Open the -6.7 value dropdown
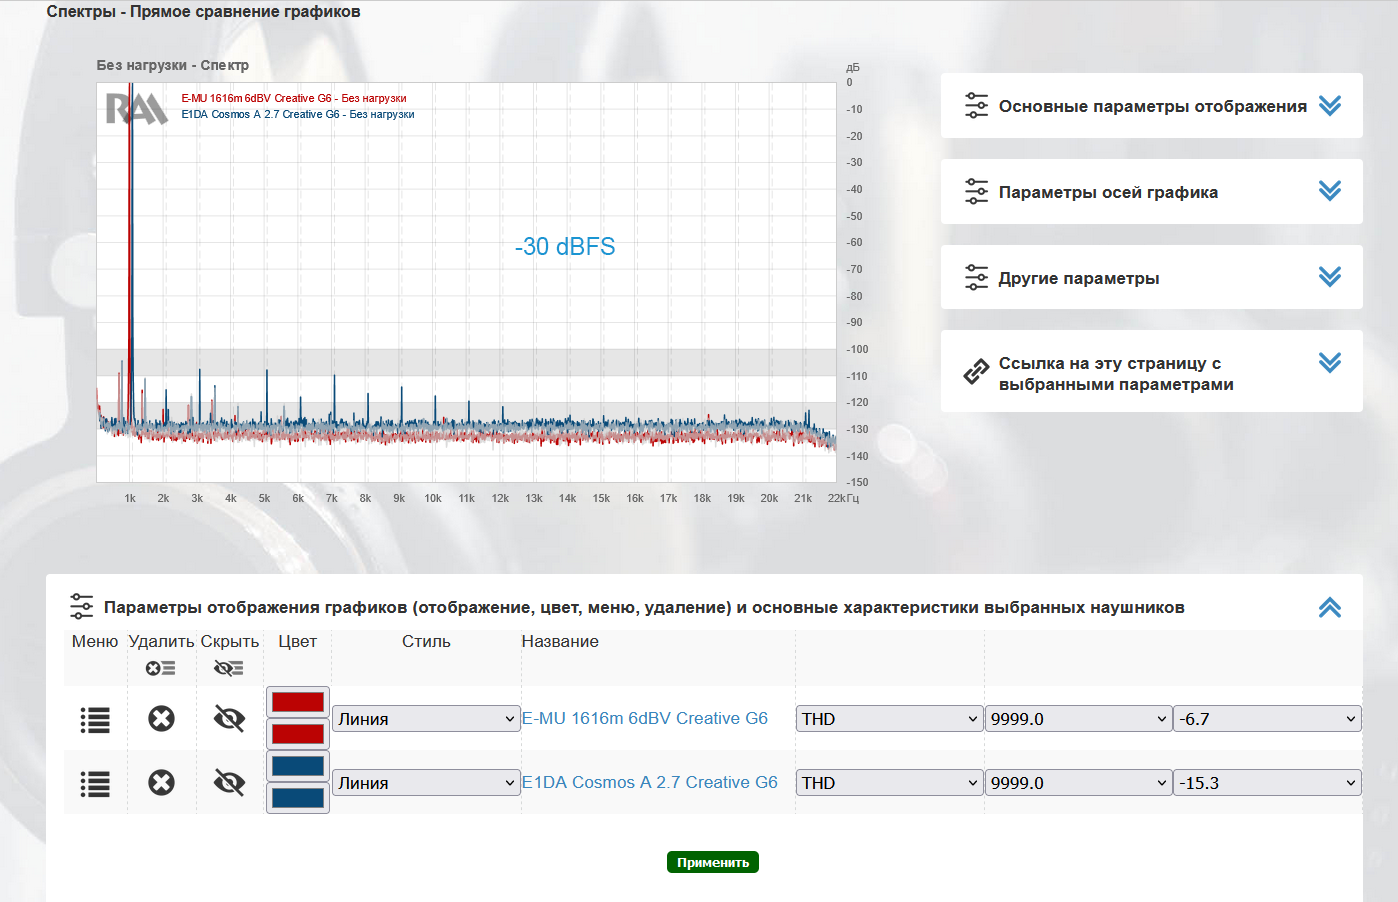1398x902 pixels. [x=1267, y=719]
